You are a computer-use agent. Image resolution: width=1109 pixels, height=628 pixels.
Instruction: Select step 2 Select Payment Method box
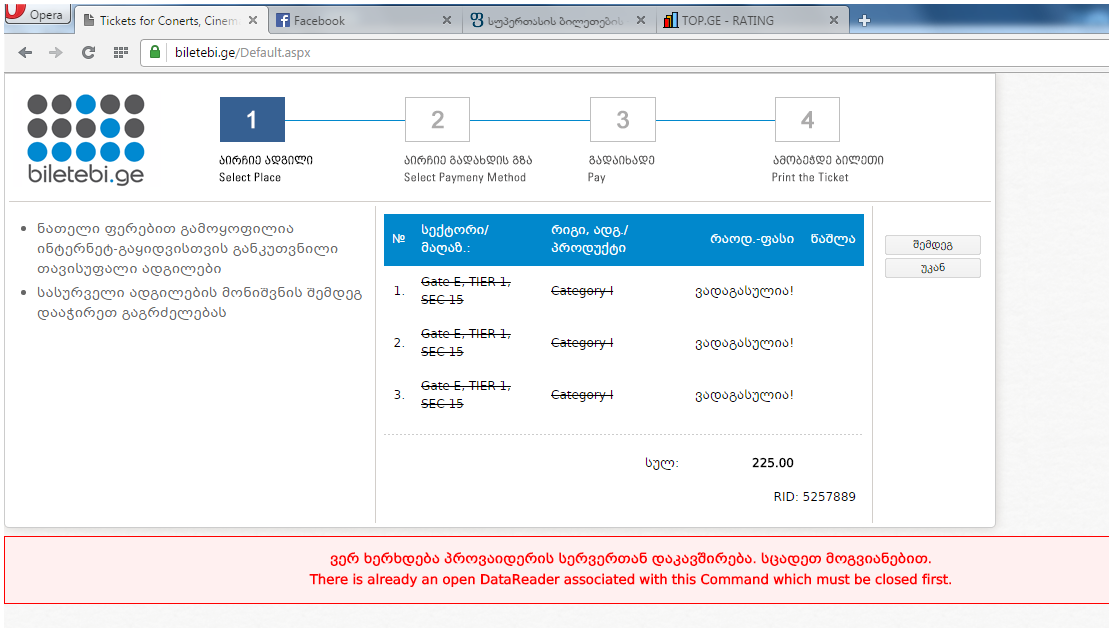437,120
